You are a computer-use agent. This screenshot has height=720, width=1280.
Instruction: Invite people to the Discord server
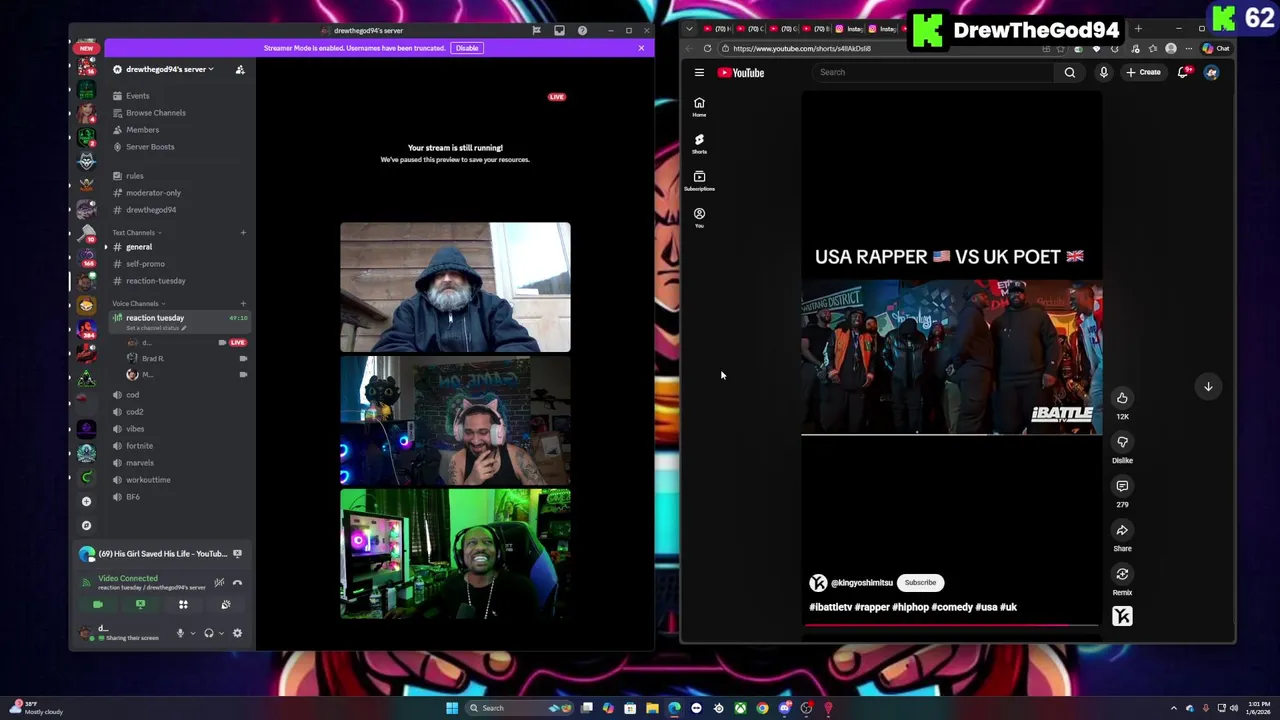pyautogui.click(x=240, y=69)
